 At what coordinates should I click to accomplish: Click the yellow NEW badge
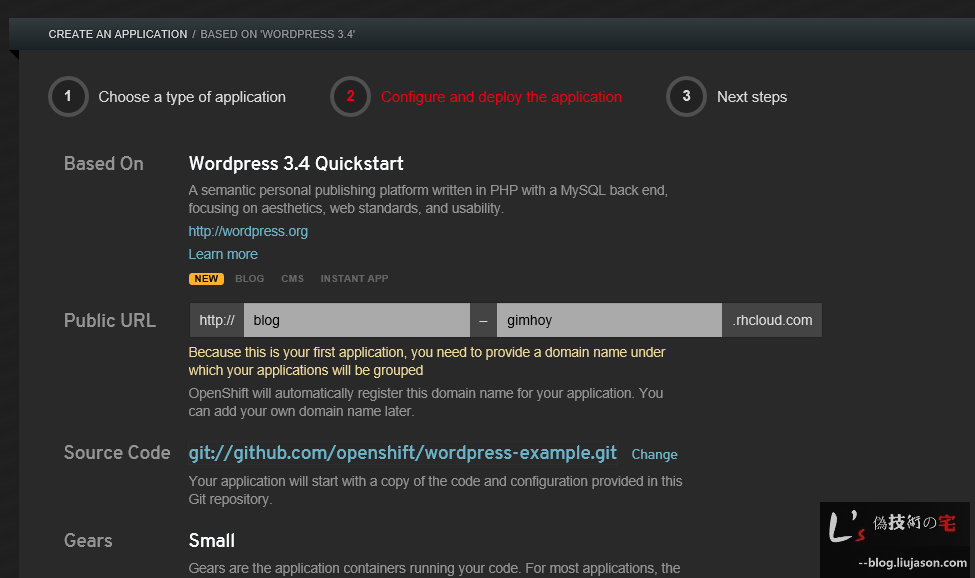click(206, 278)
